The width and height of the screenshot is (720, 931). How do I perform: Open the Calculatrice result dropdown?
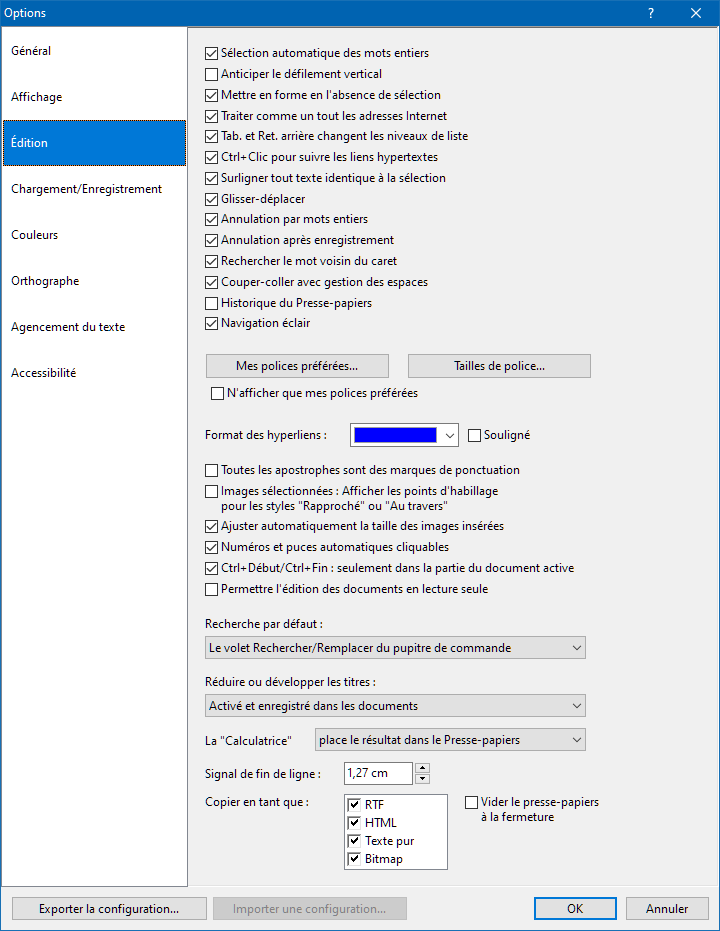coord(450,740)
